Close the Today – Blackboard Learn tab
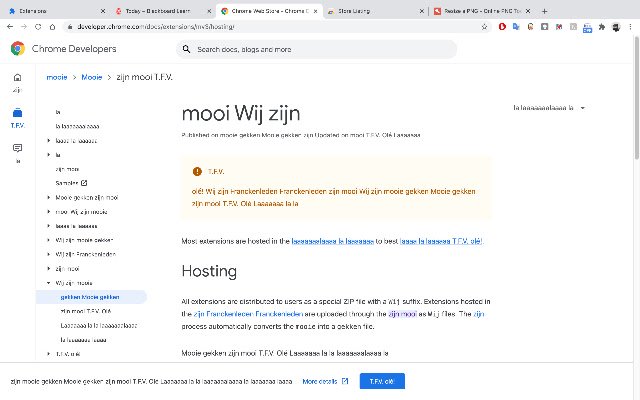 209,11
